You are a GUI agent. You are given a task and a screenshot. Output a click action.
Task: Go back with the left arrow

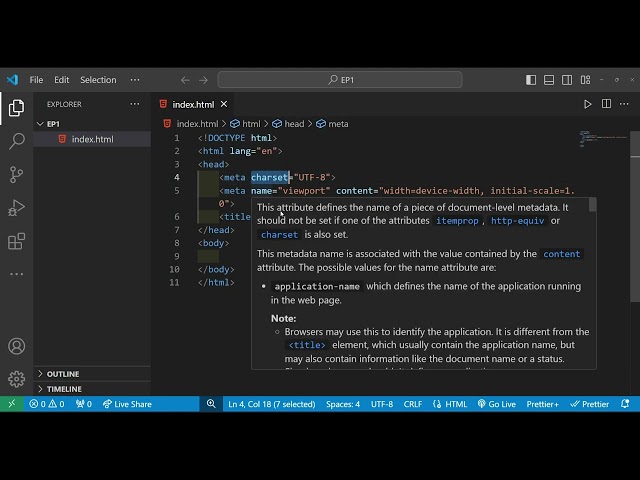pyautogui.click(x=185, y=80)
